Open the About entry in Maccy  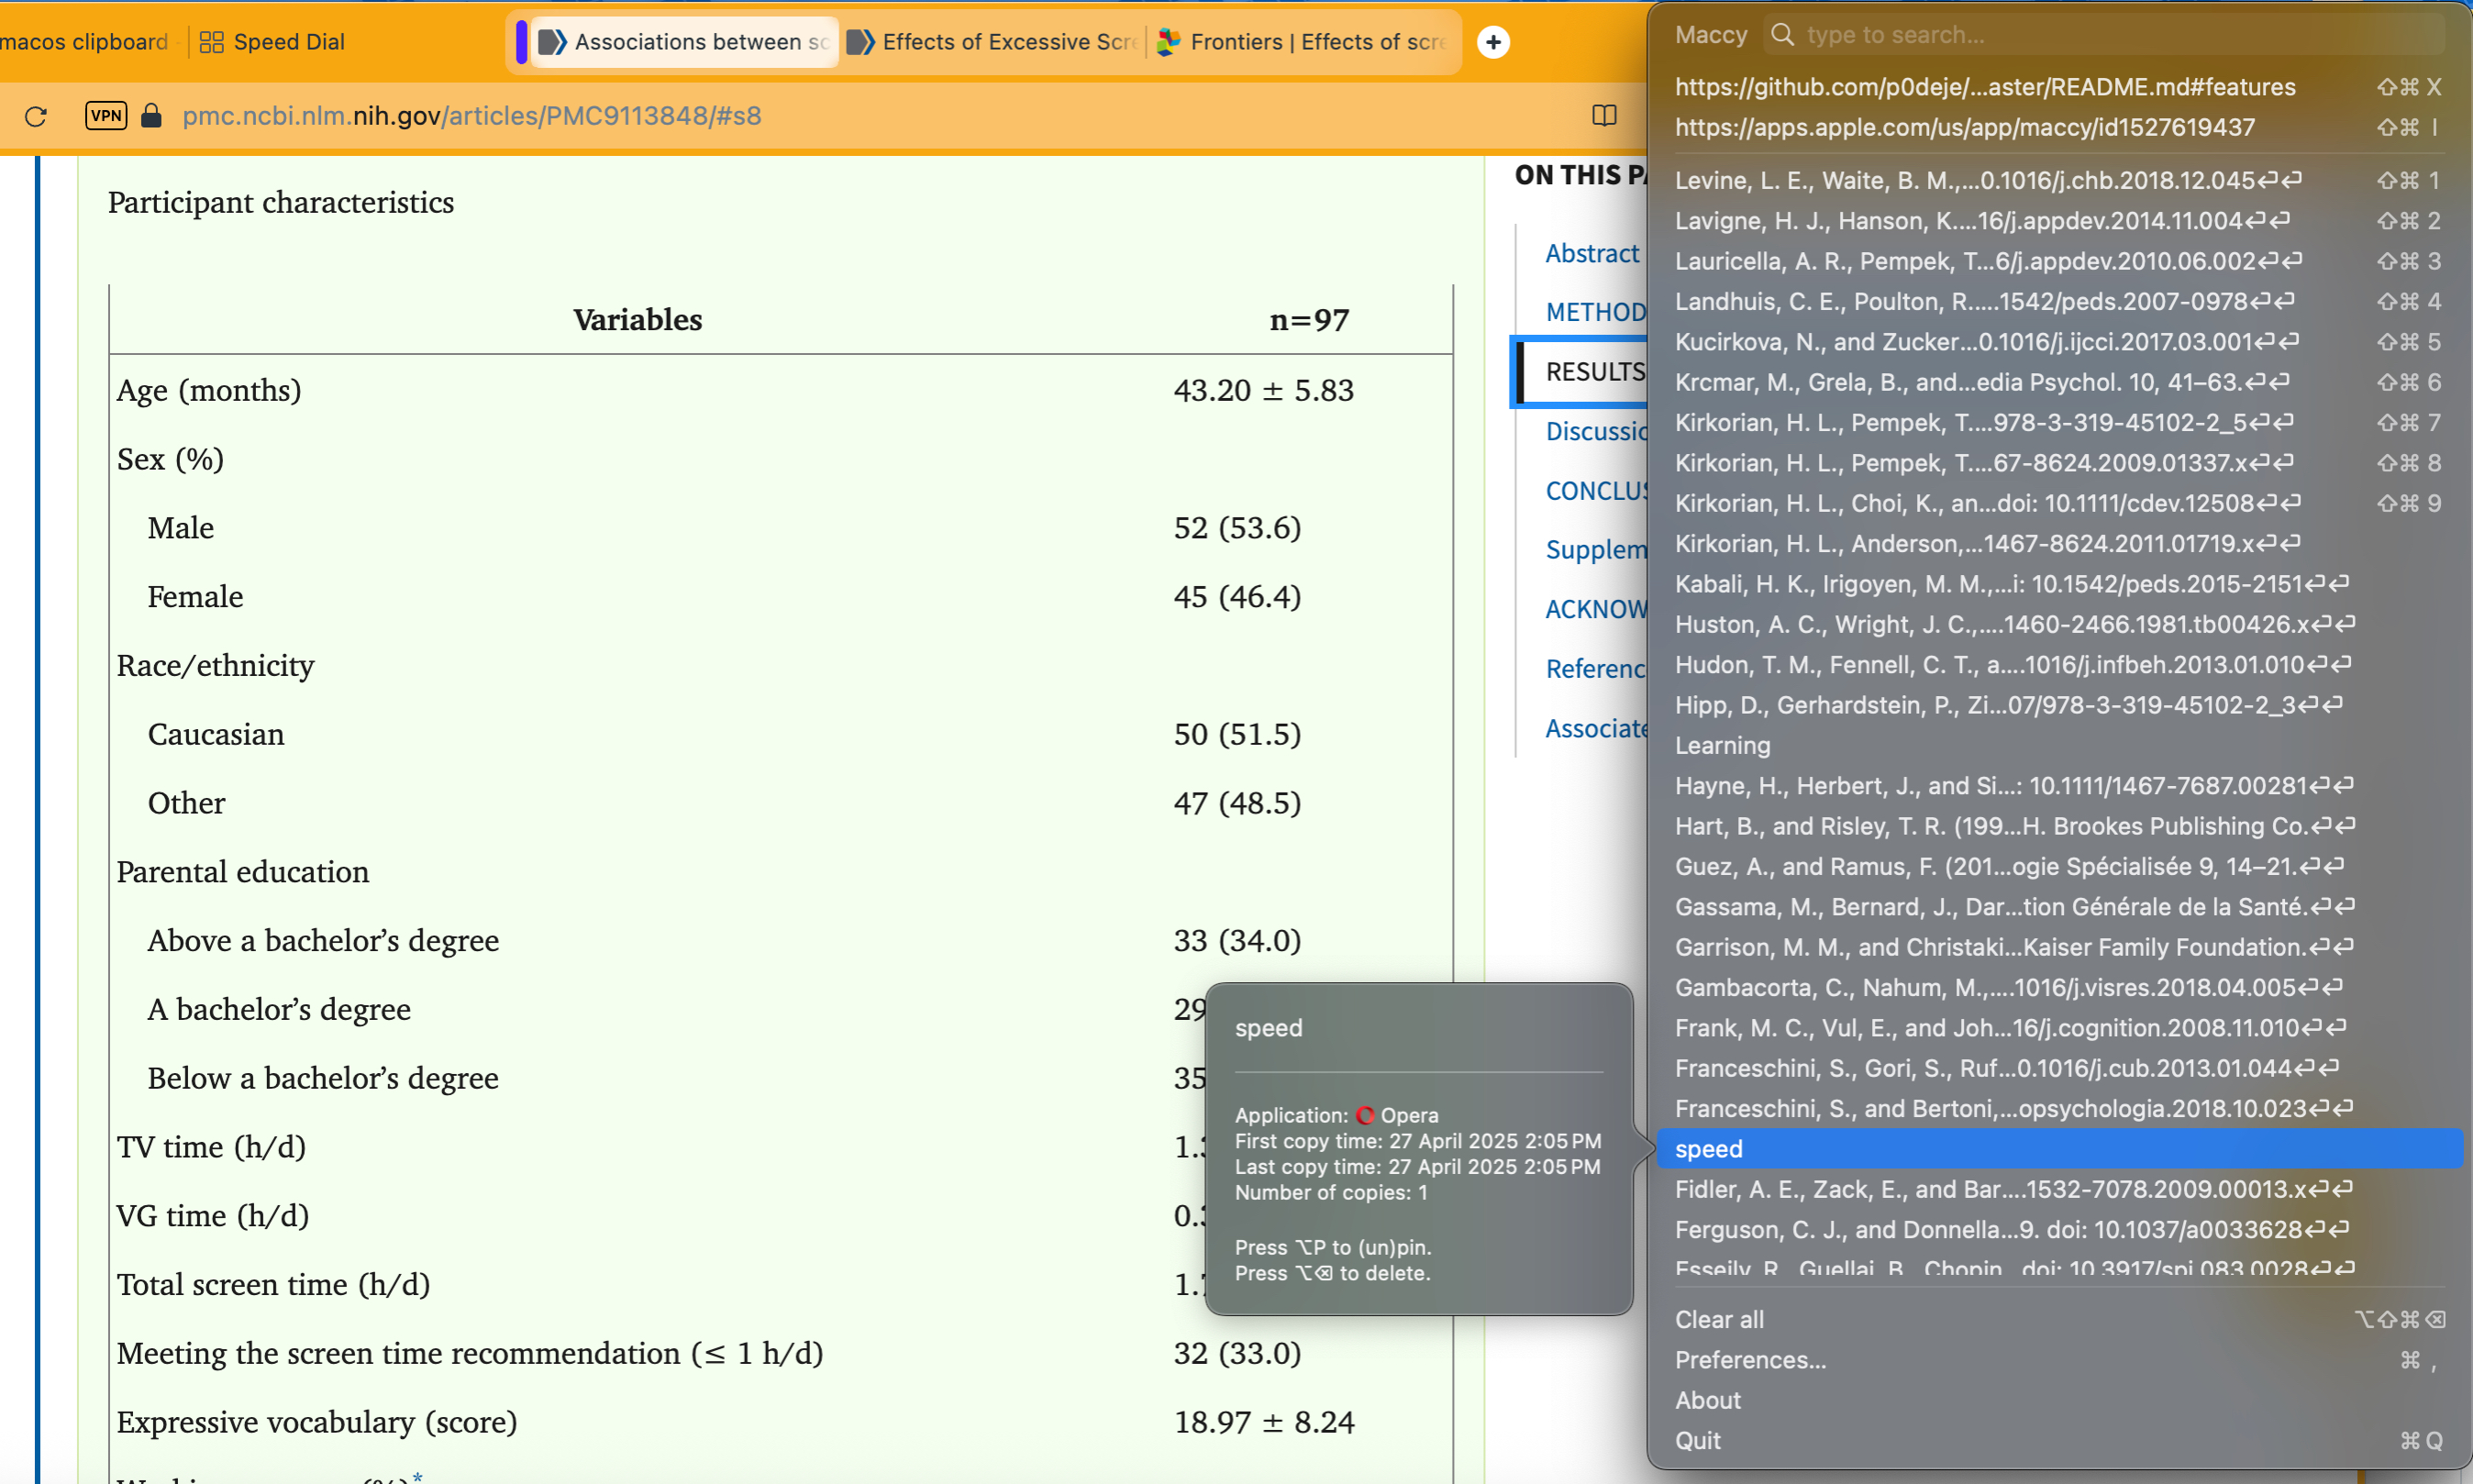1708,1400
